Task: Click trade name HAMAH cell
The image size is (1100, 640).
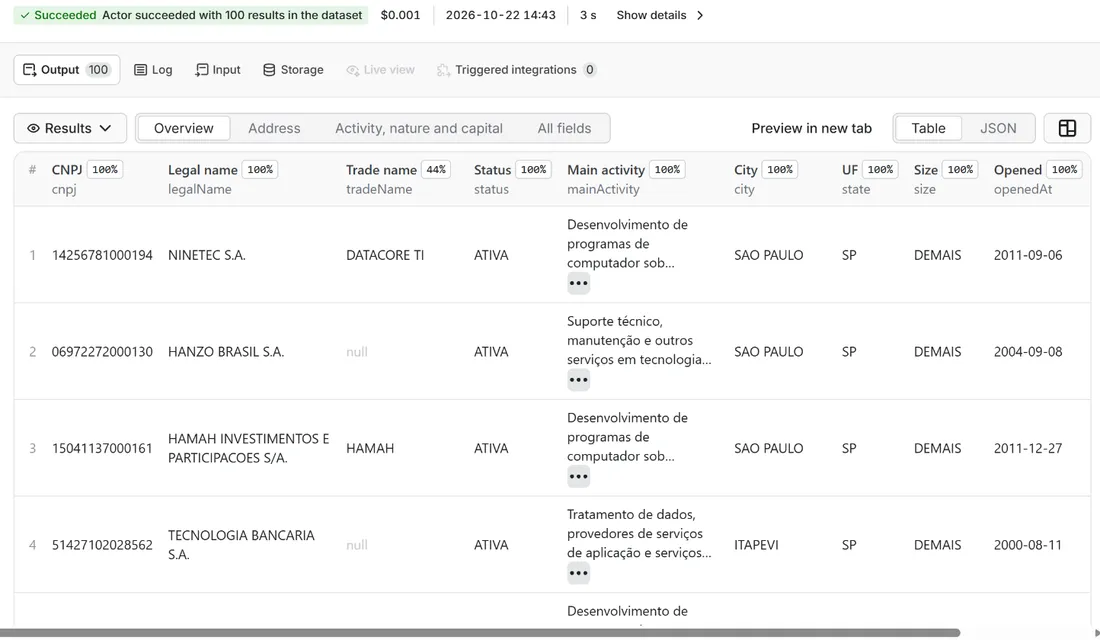Action: click(370, 448)
